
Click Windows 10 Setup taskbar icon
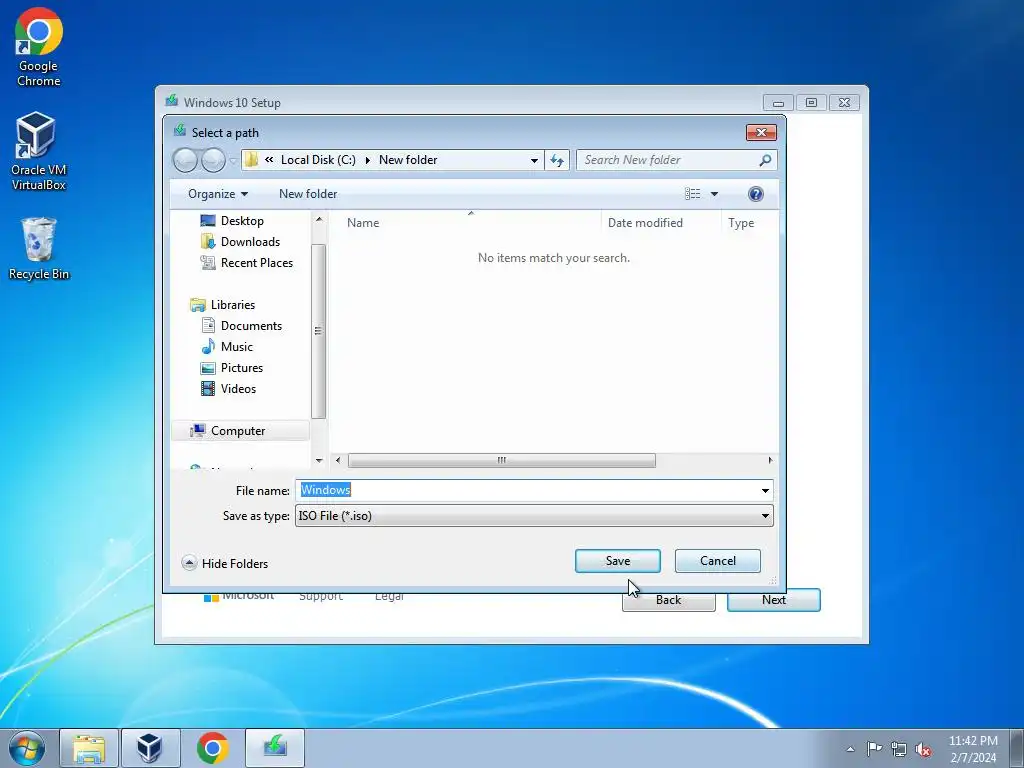pyautogui.click(x=275, y=748)
